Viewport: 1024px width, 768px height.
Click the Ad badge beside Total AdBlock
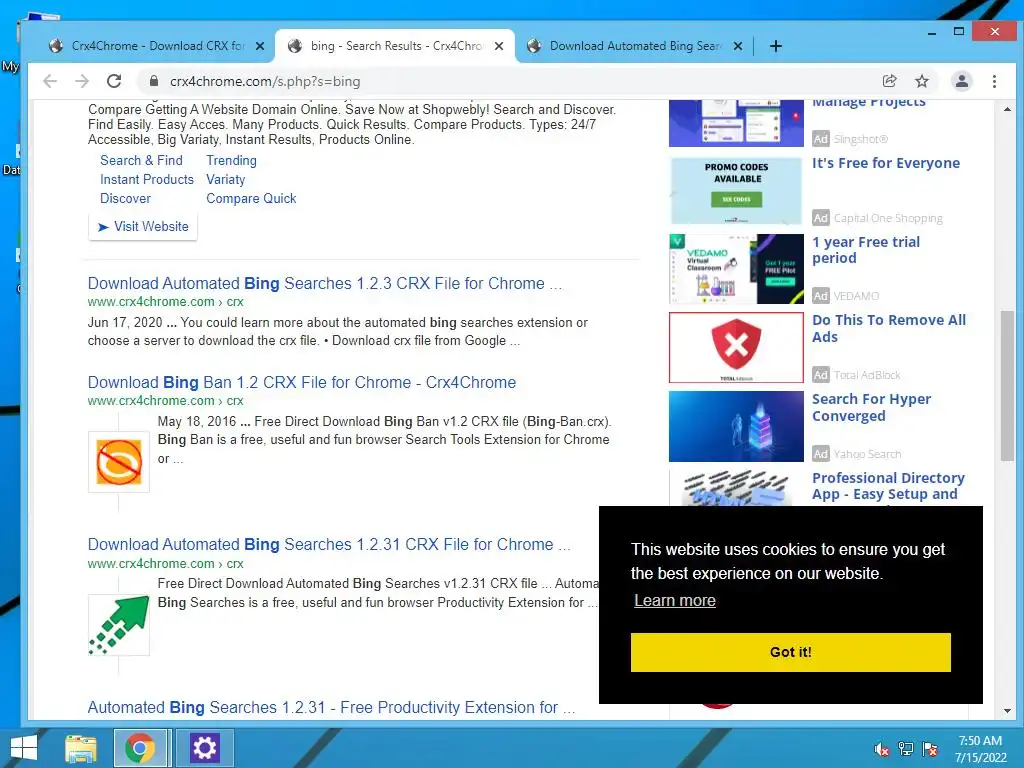click(x=821, y=375)
